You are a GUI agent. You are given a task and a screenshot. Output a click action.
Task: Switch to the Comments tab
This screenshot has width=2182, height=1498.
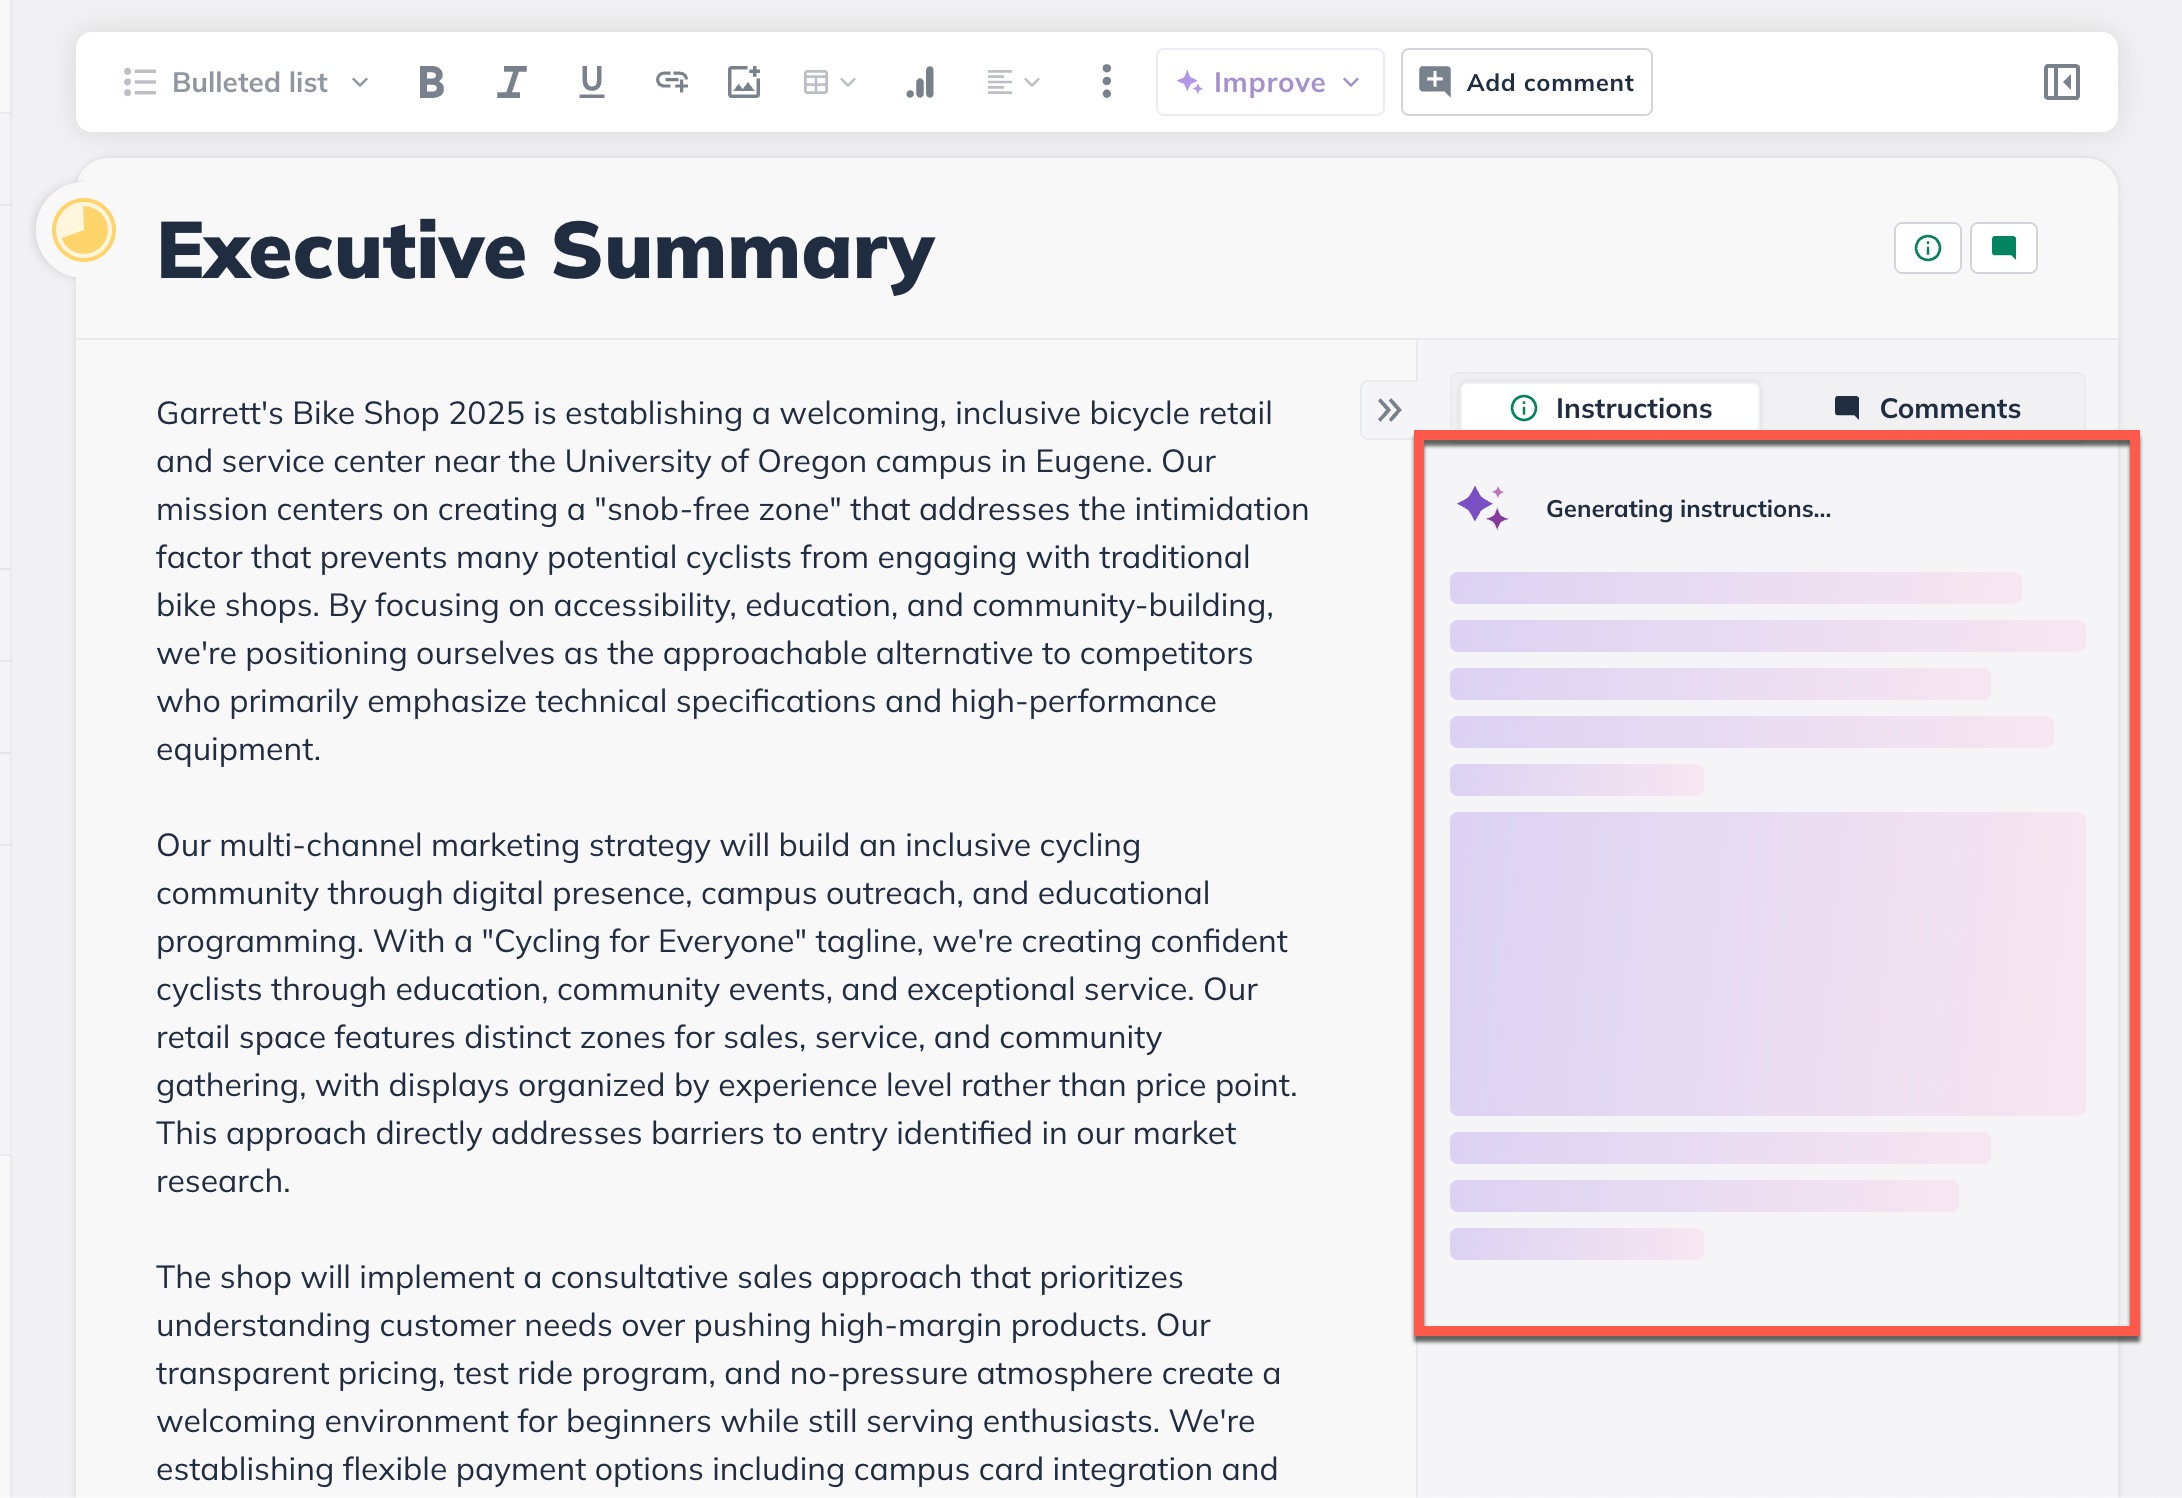point(1927,408)
